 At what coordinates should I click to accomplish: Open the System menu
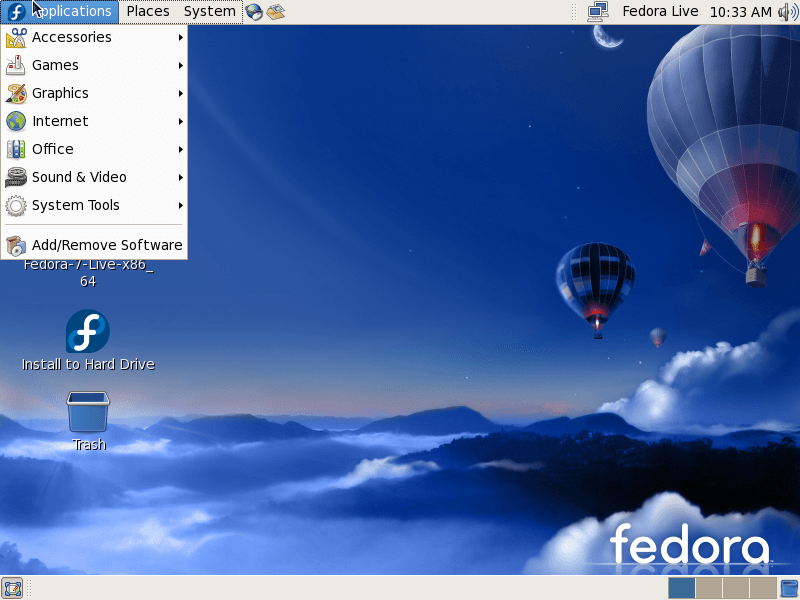point(210,12)
